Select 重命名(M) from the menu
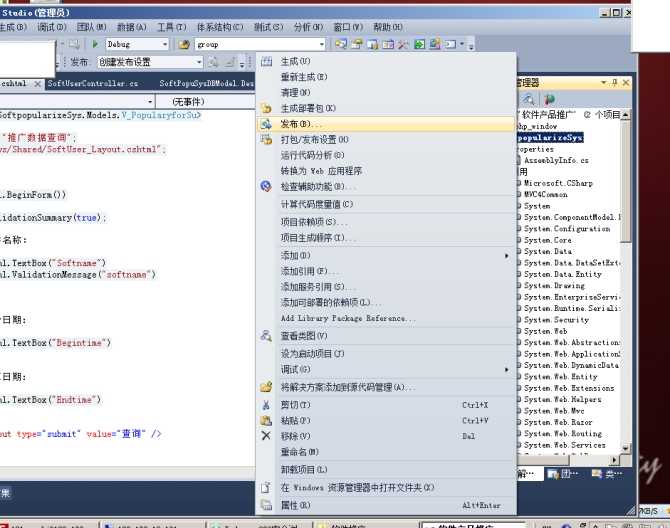 tap(386, 452)
